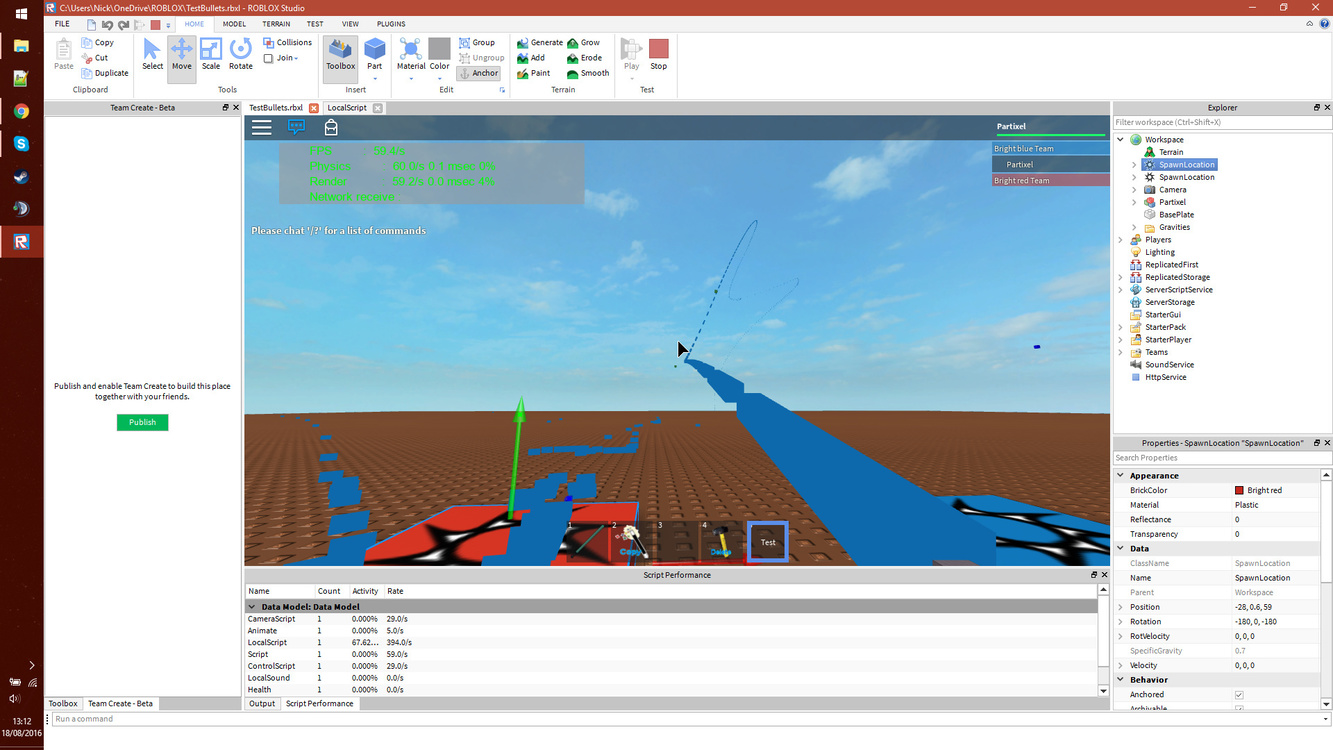Switch to the TERRAIN ribbon tab
The height and width of the screenshot is (750, 1333).
(276, 24)
